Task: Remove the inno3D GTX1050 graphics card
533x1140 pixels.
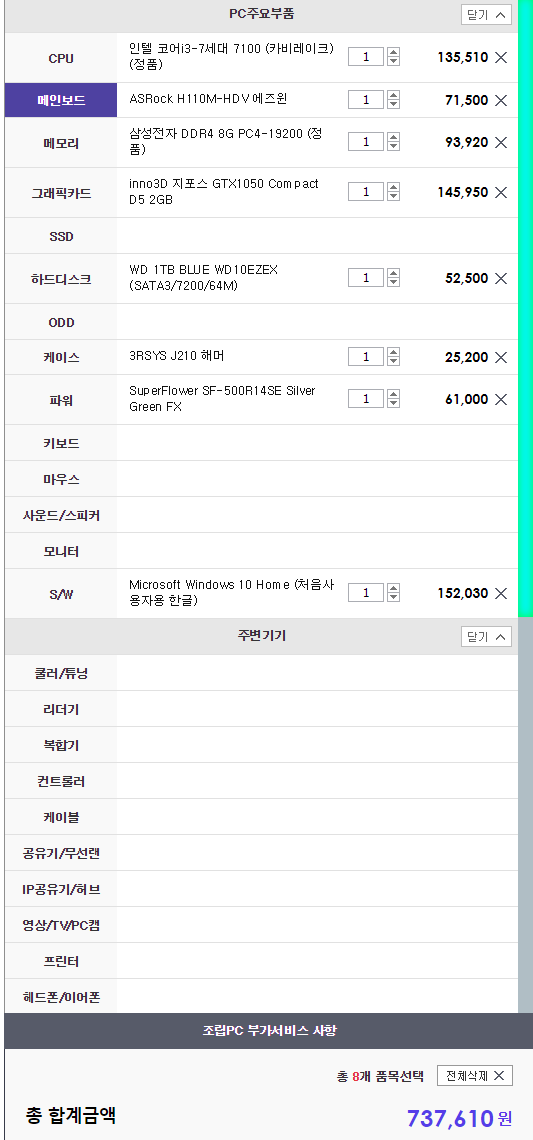Action: (x=501, y=192)
